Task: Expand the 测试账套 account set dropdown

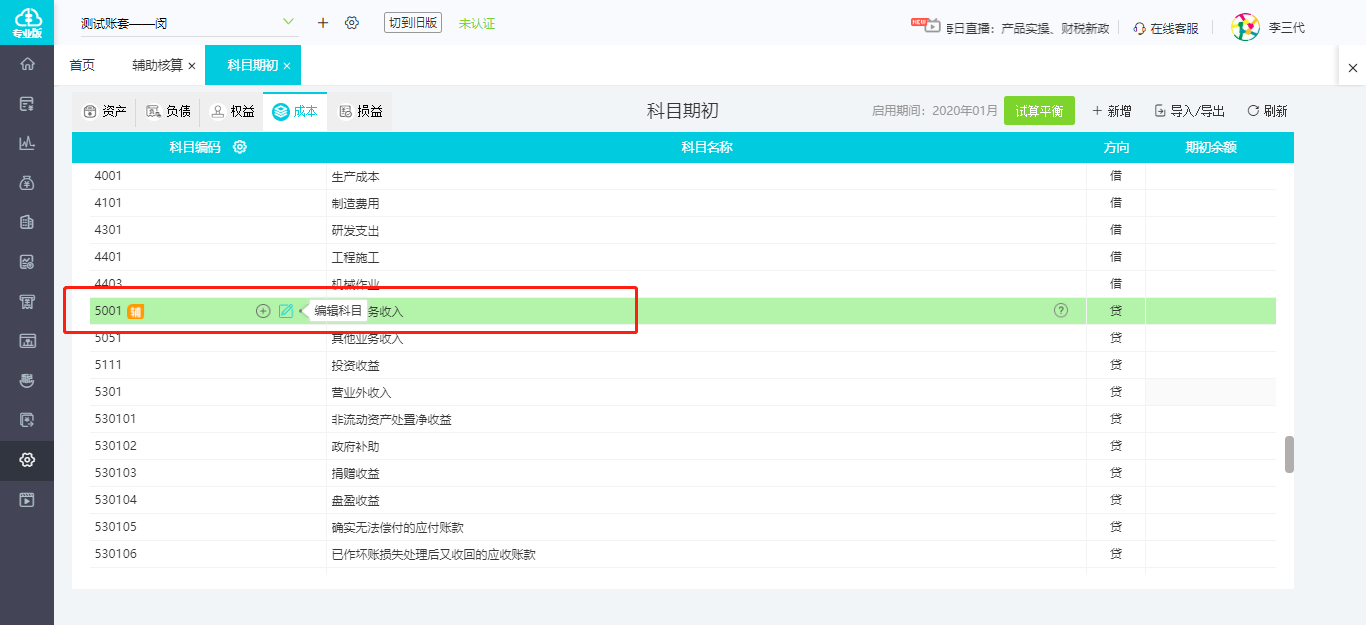Action: (x=288, y=22)
